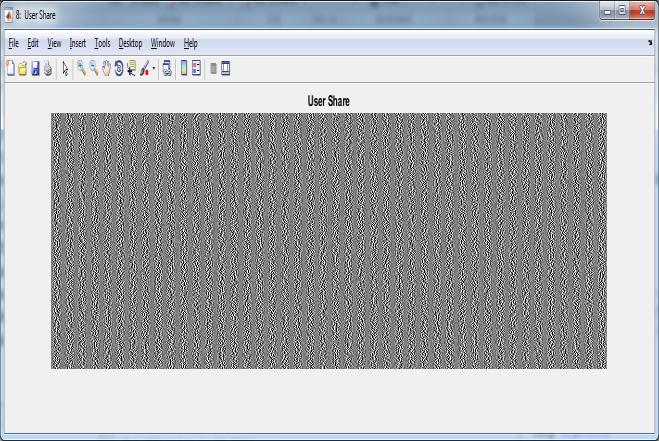Open the Help menu
This screenshot has width=659, height=441.
tap(190, 43)
